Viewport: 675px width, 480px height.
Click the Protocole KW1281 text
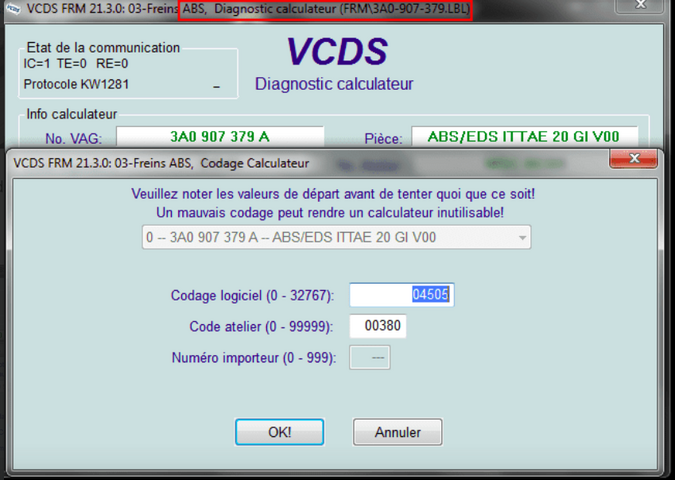tap(76, 84)
